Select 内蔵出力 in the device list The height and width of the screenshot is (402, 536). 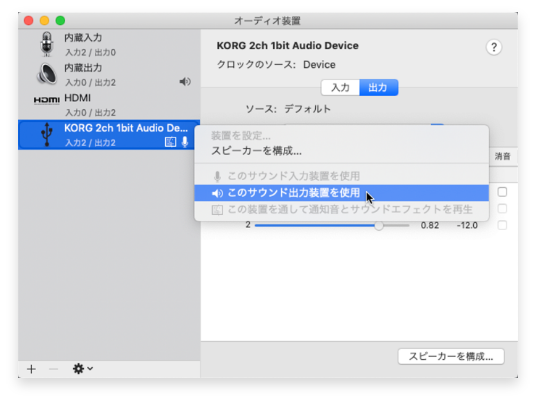click(x=109, y=75)
